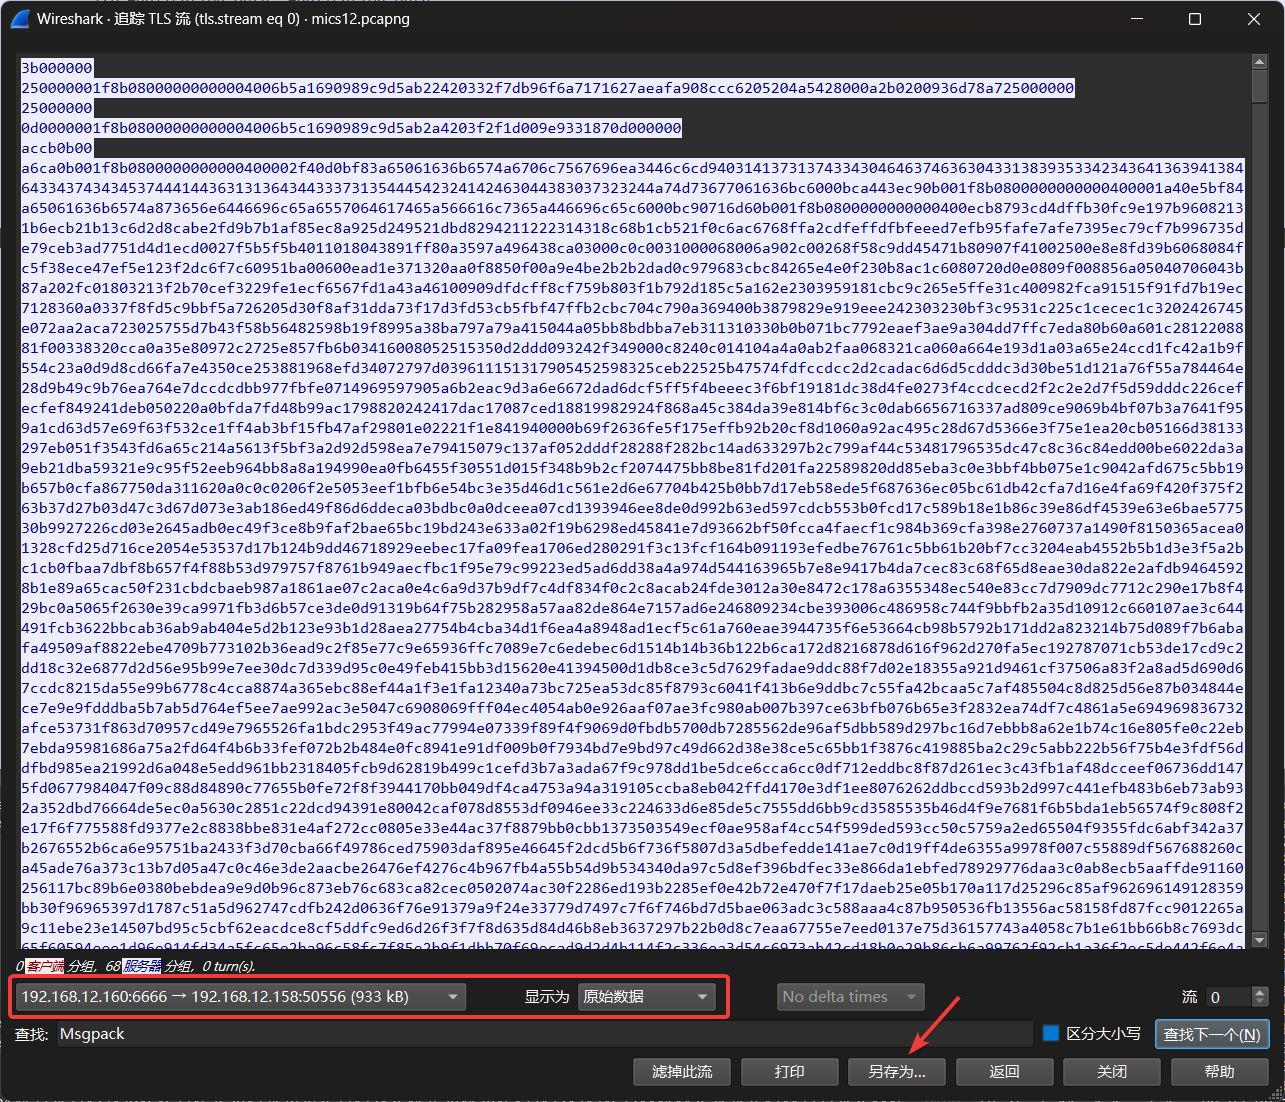Minimize the follow TLS stream window
The width and height of the screenshot is (1285, 1102).
[x=1135, y=19]
